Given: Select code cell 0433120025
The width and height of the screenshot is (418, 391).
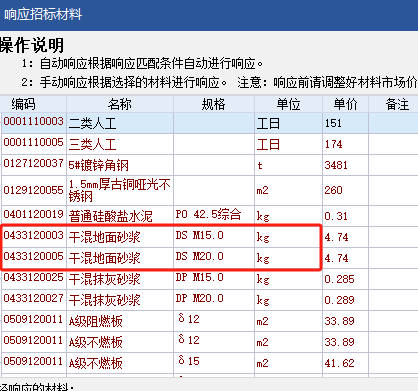Looking at the screenshot, I should (34, 279).
